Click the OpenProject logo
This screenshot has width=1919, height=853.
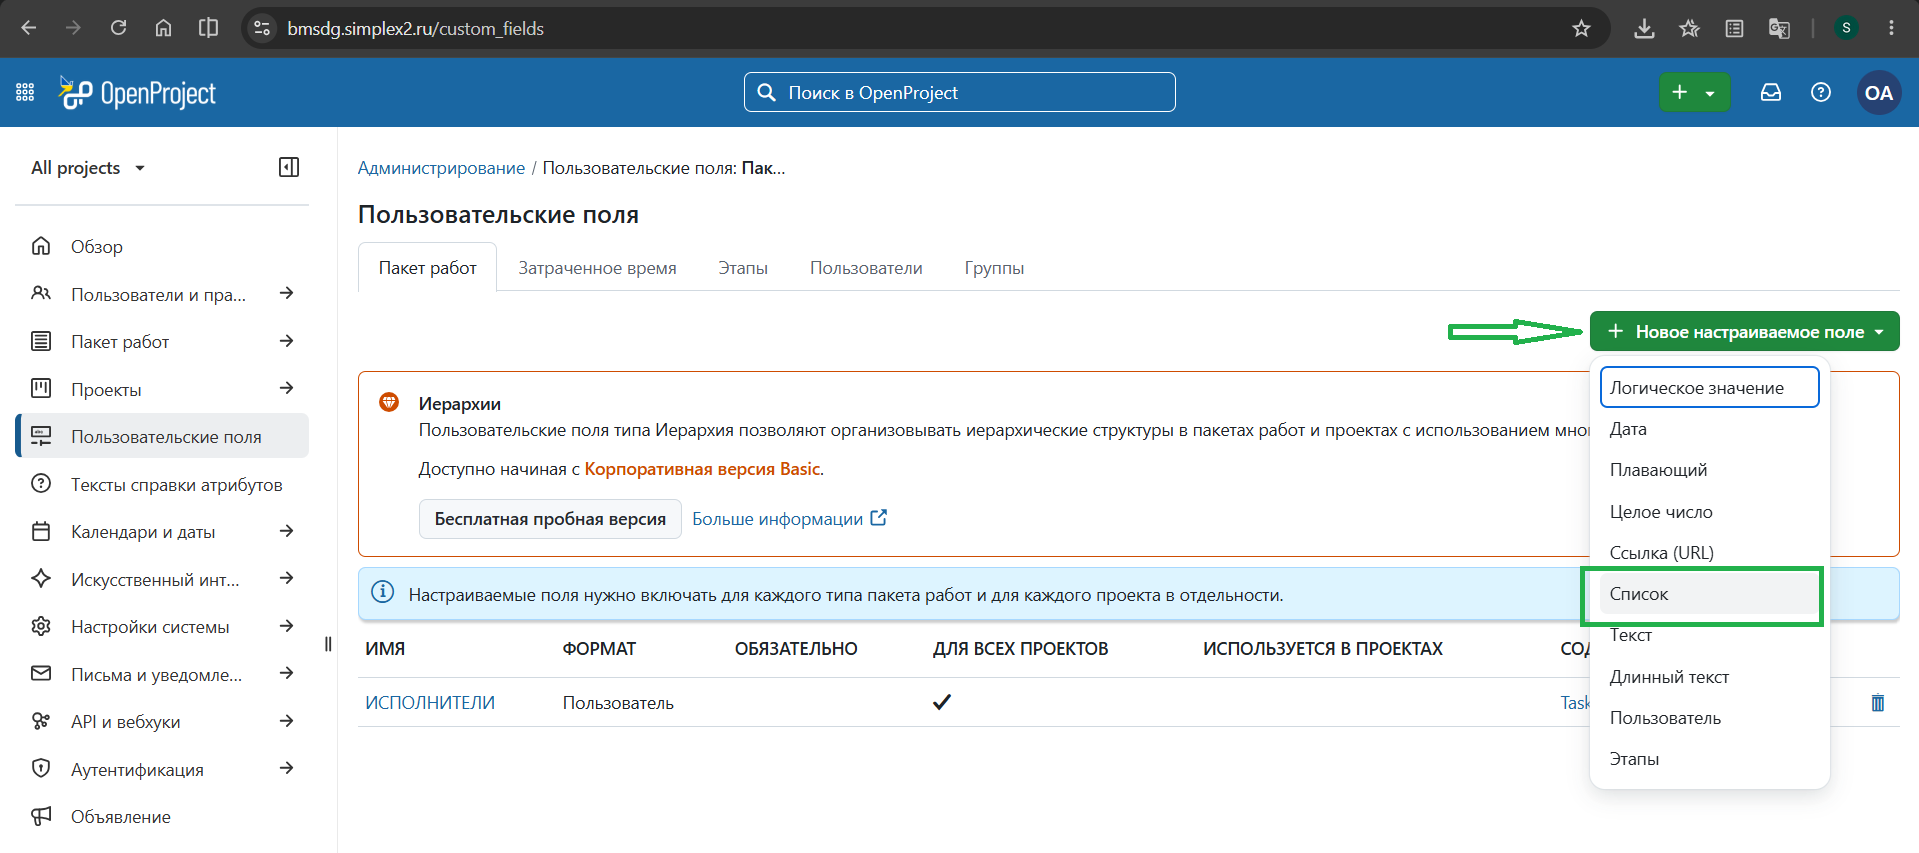(137, 93)
